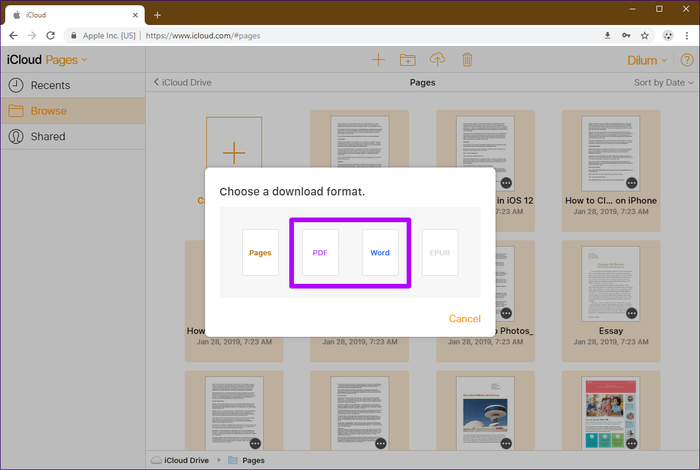Click the password key icon in address bar
This screenshot has height=470, width=700.
[x=626, y=36]
